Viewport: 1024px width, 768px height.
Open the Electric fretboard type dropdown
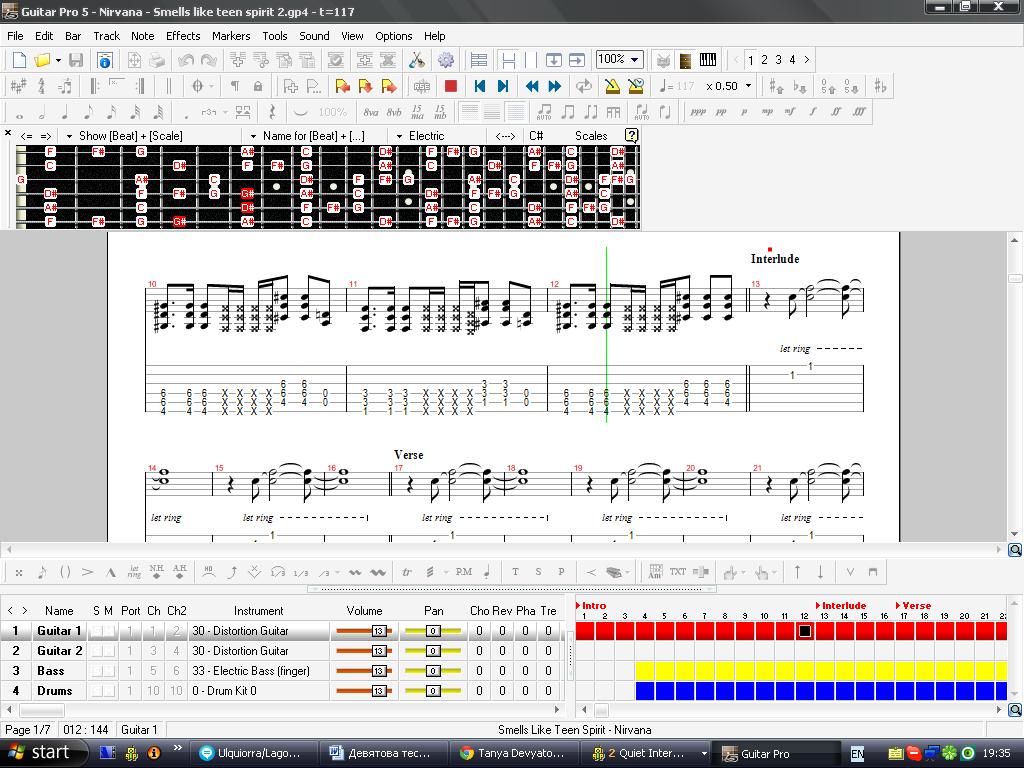pos(399,136)
